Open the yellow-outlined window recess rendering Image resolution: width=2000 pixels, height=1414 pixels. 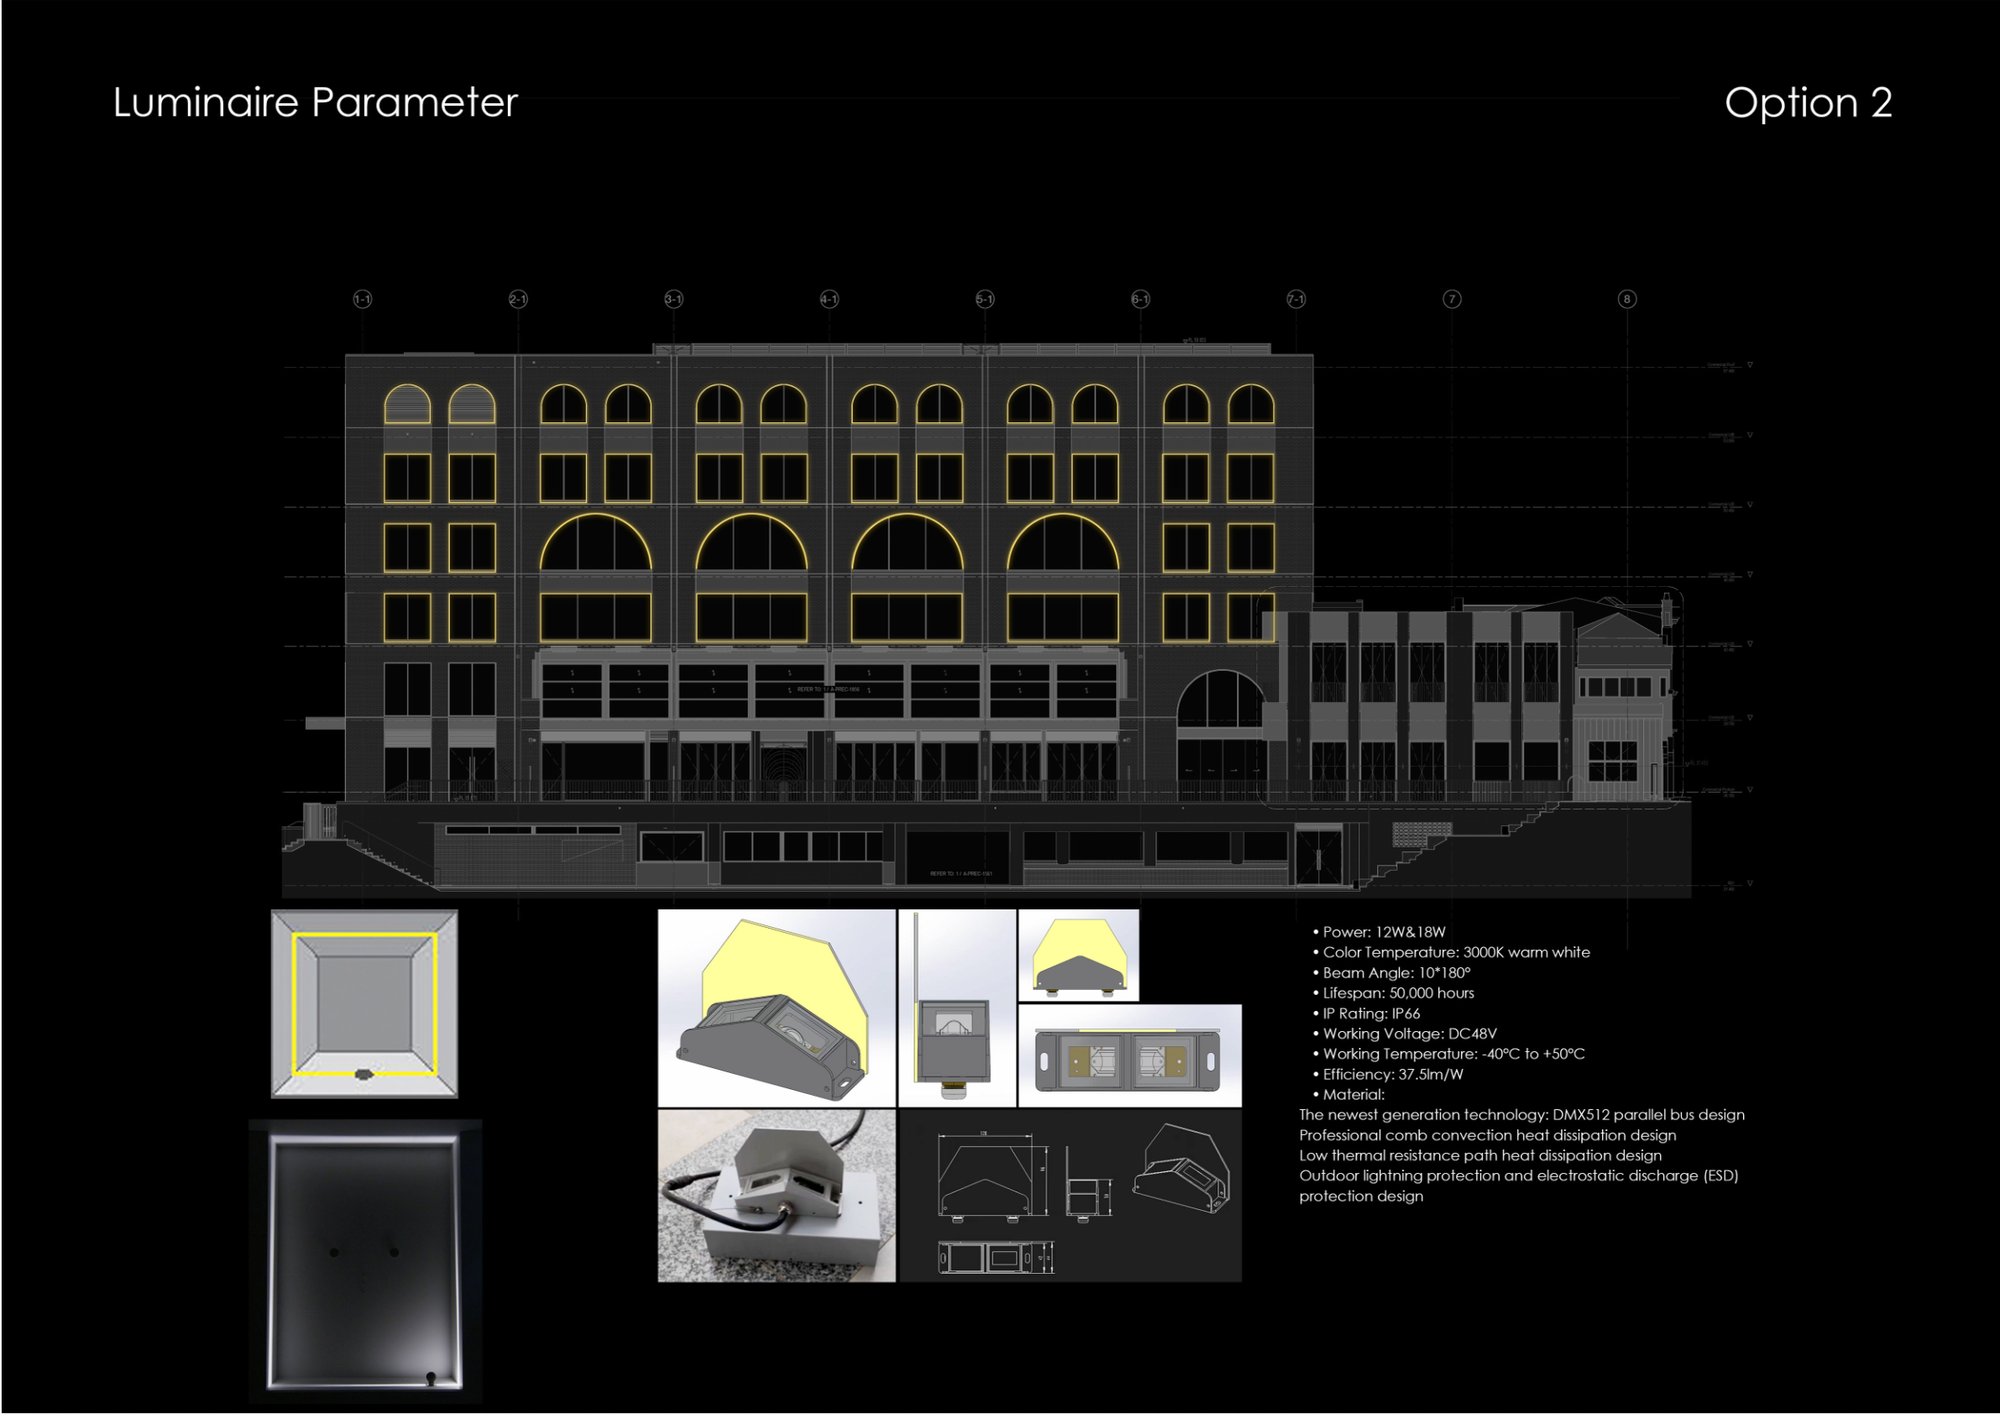coord(364,1003)
